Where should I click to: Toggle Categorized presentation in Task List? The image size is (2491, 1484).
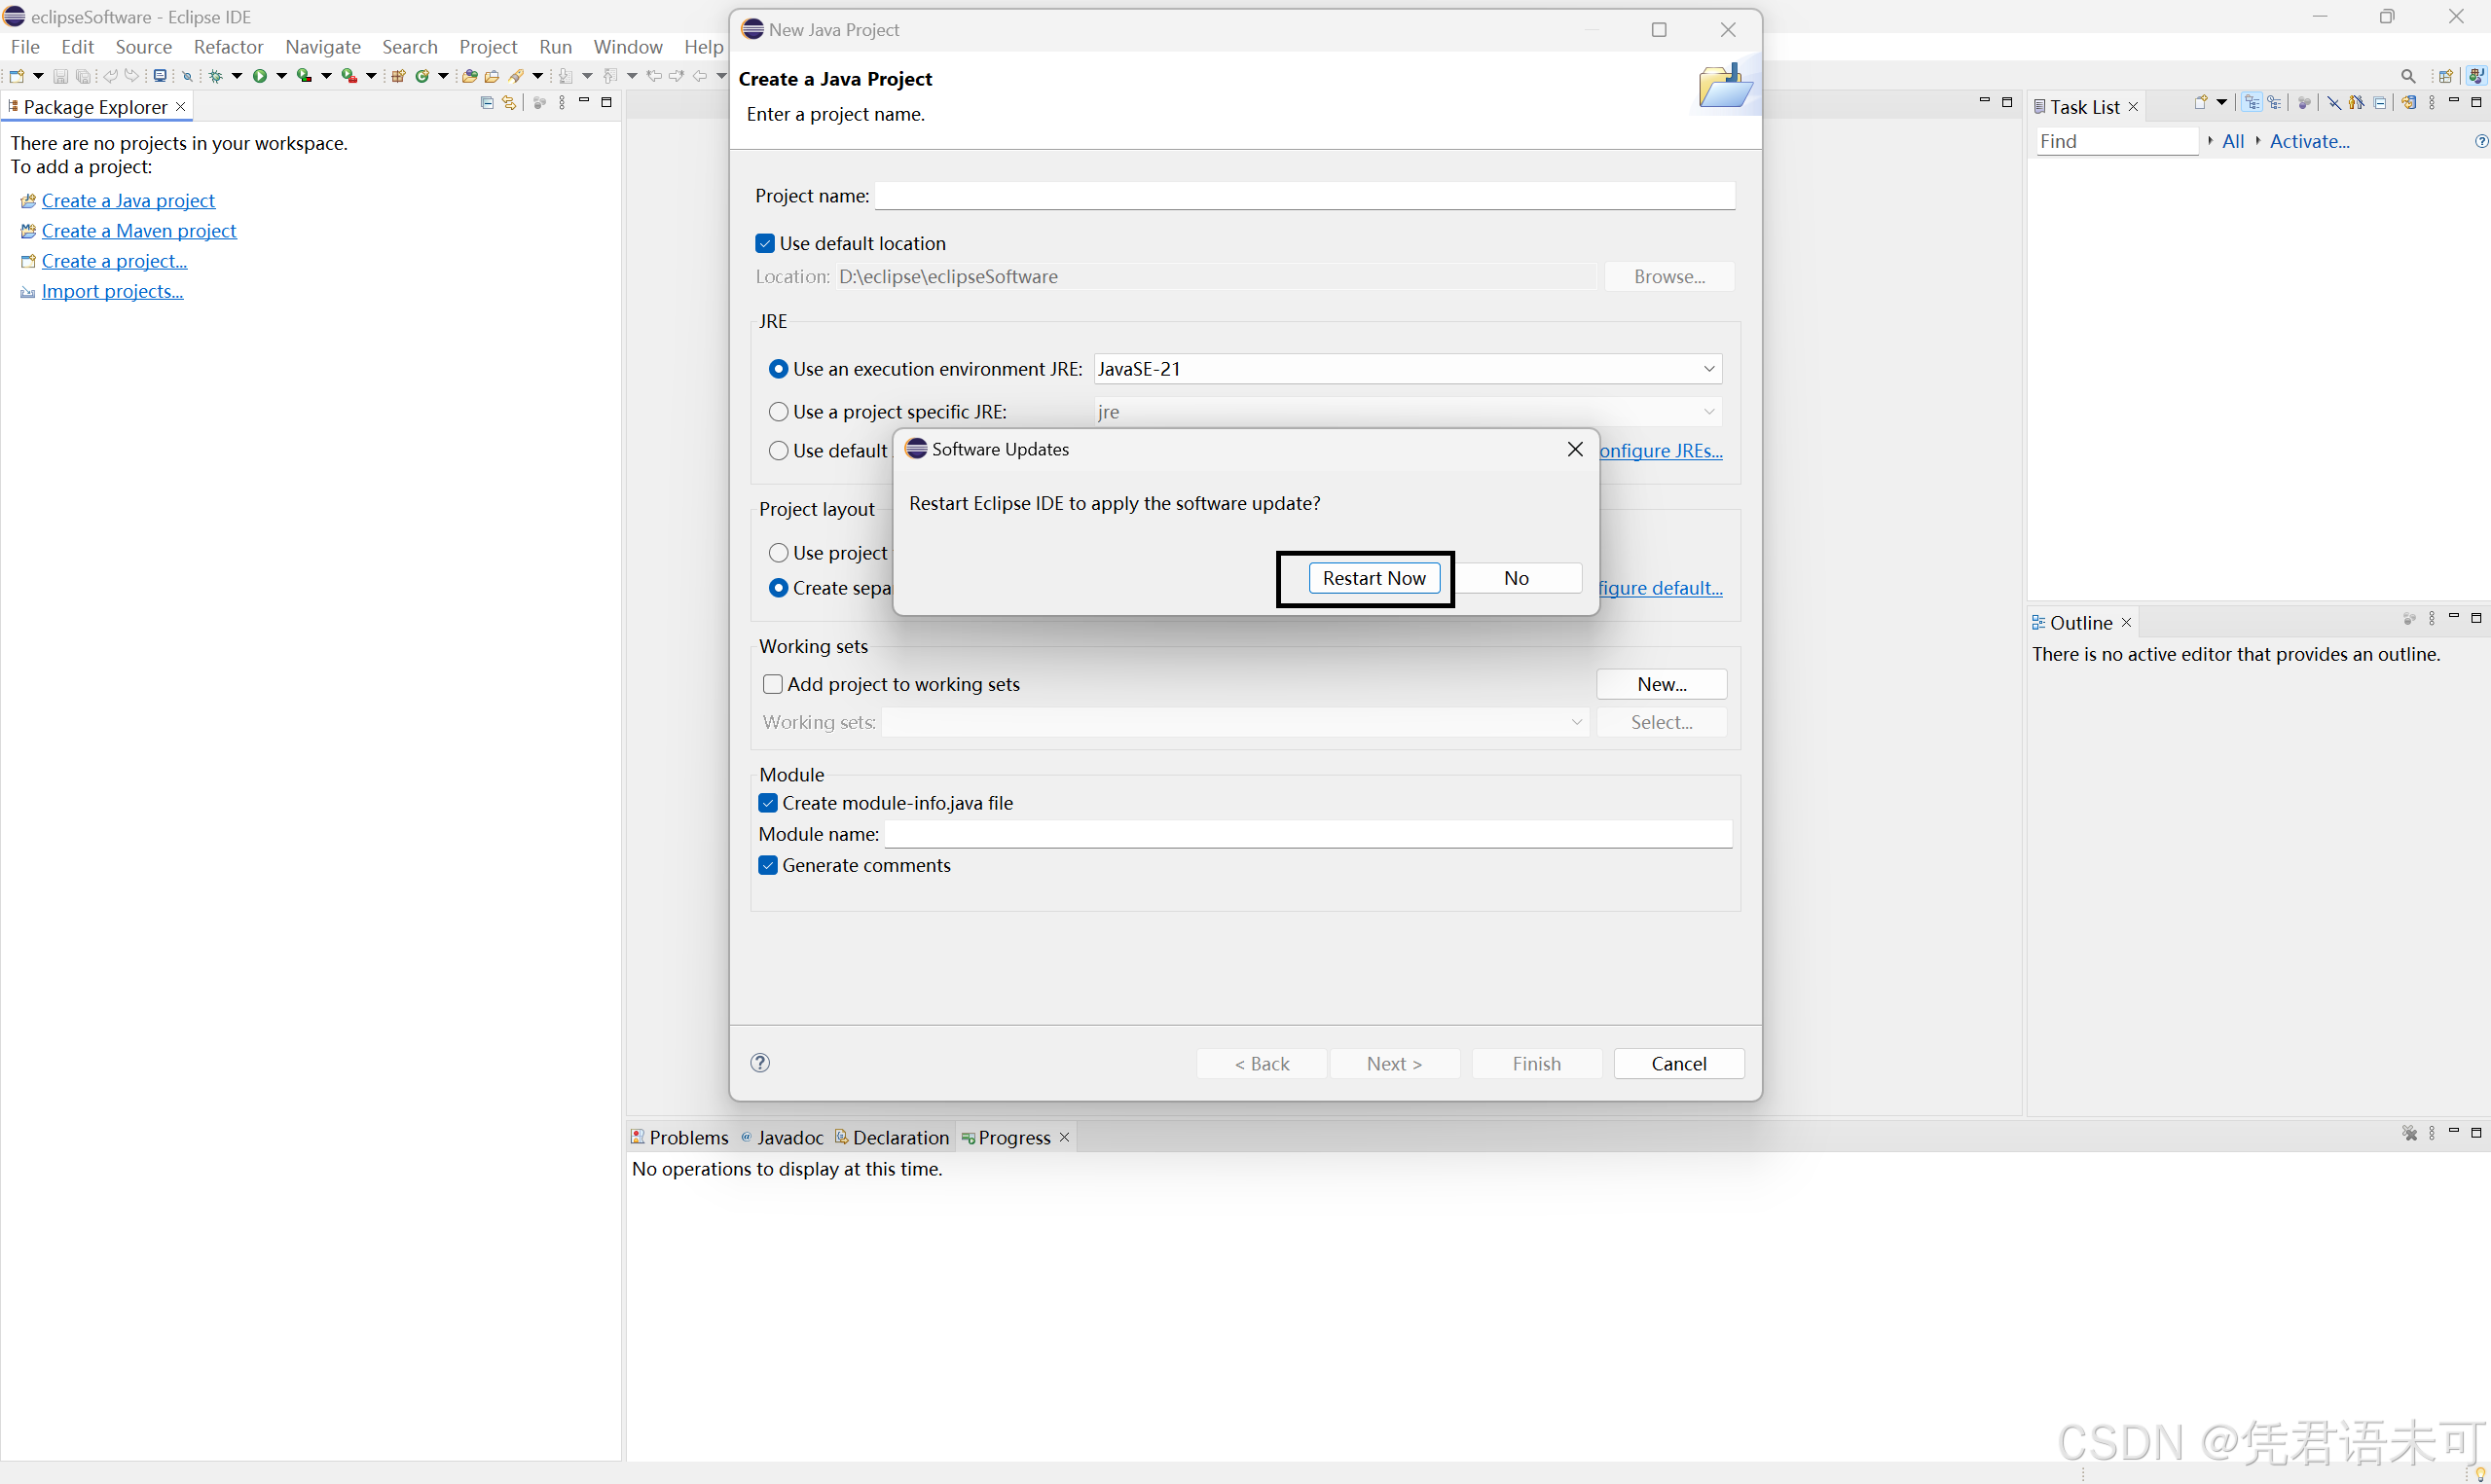2252,102
